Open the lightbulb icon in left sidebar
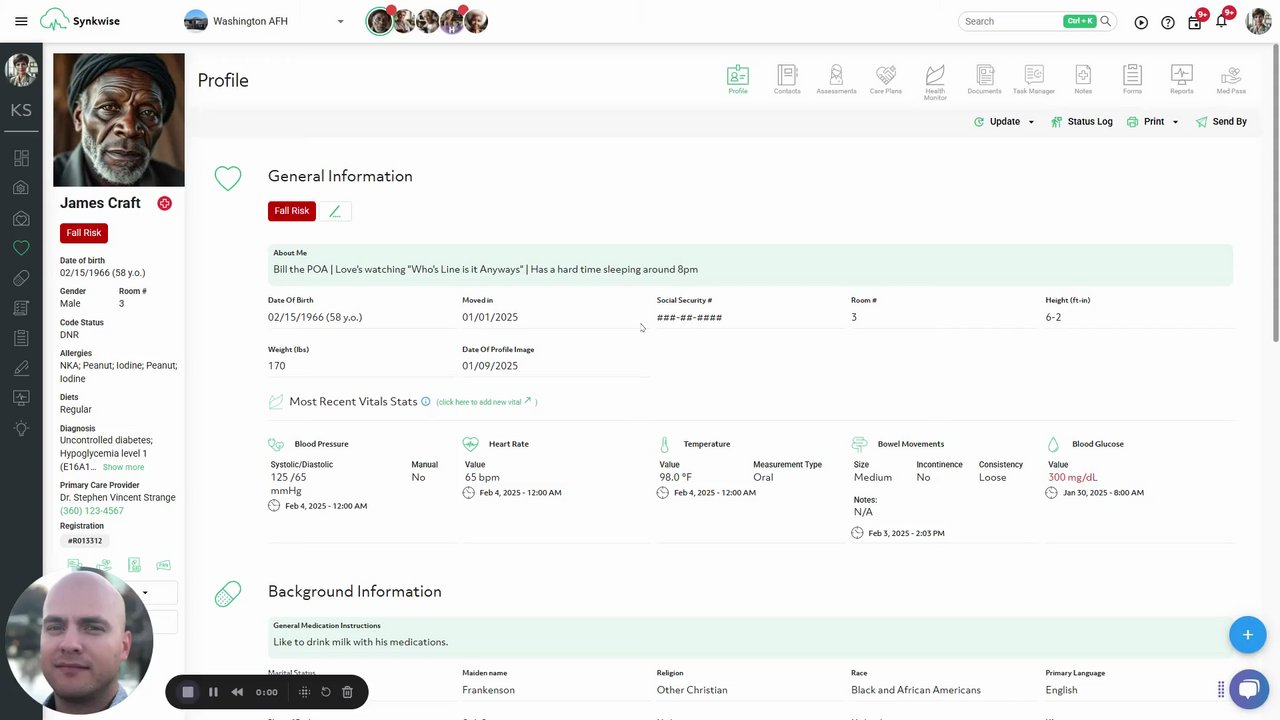The width and height of the screenshot is (1280, 720). pos(21,428)
